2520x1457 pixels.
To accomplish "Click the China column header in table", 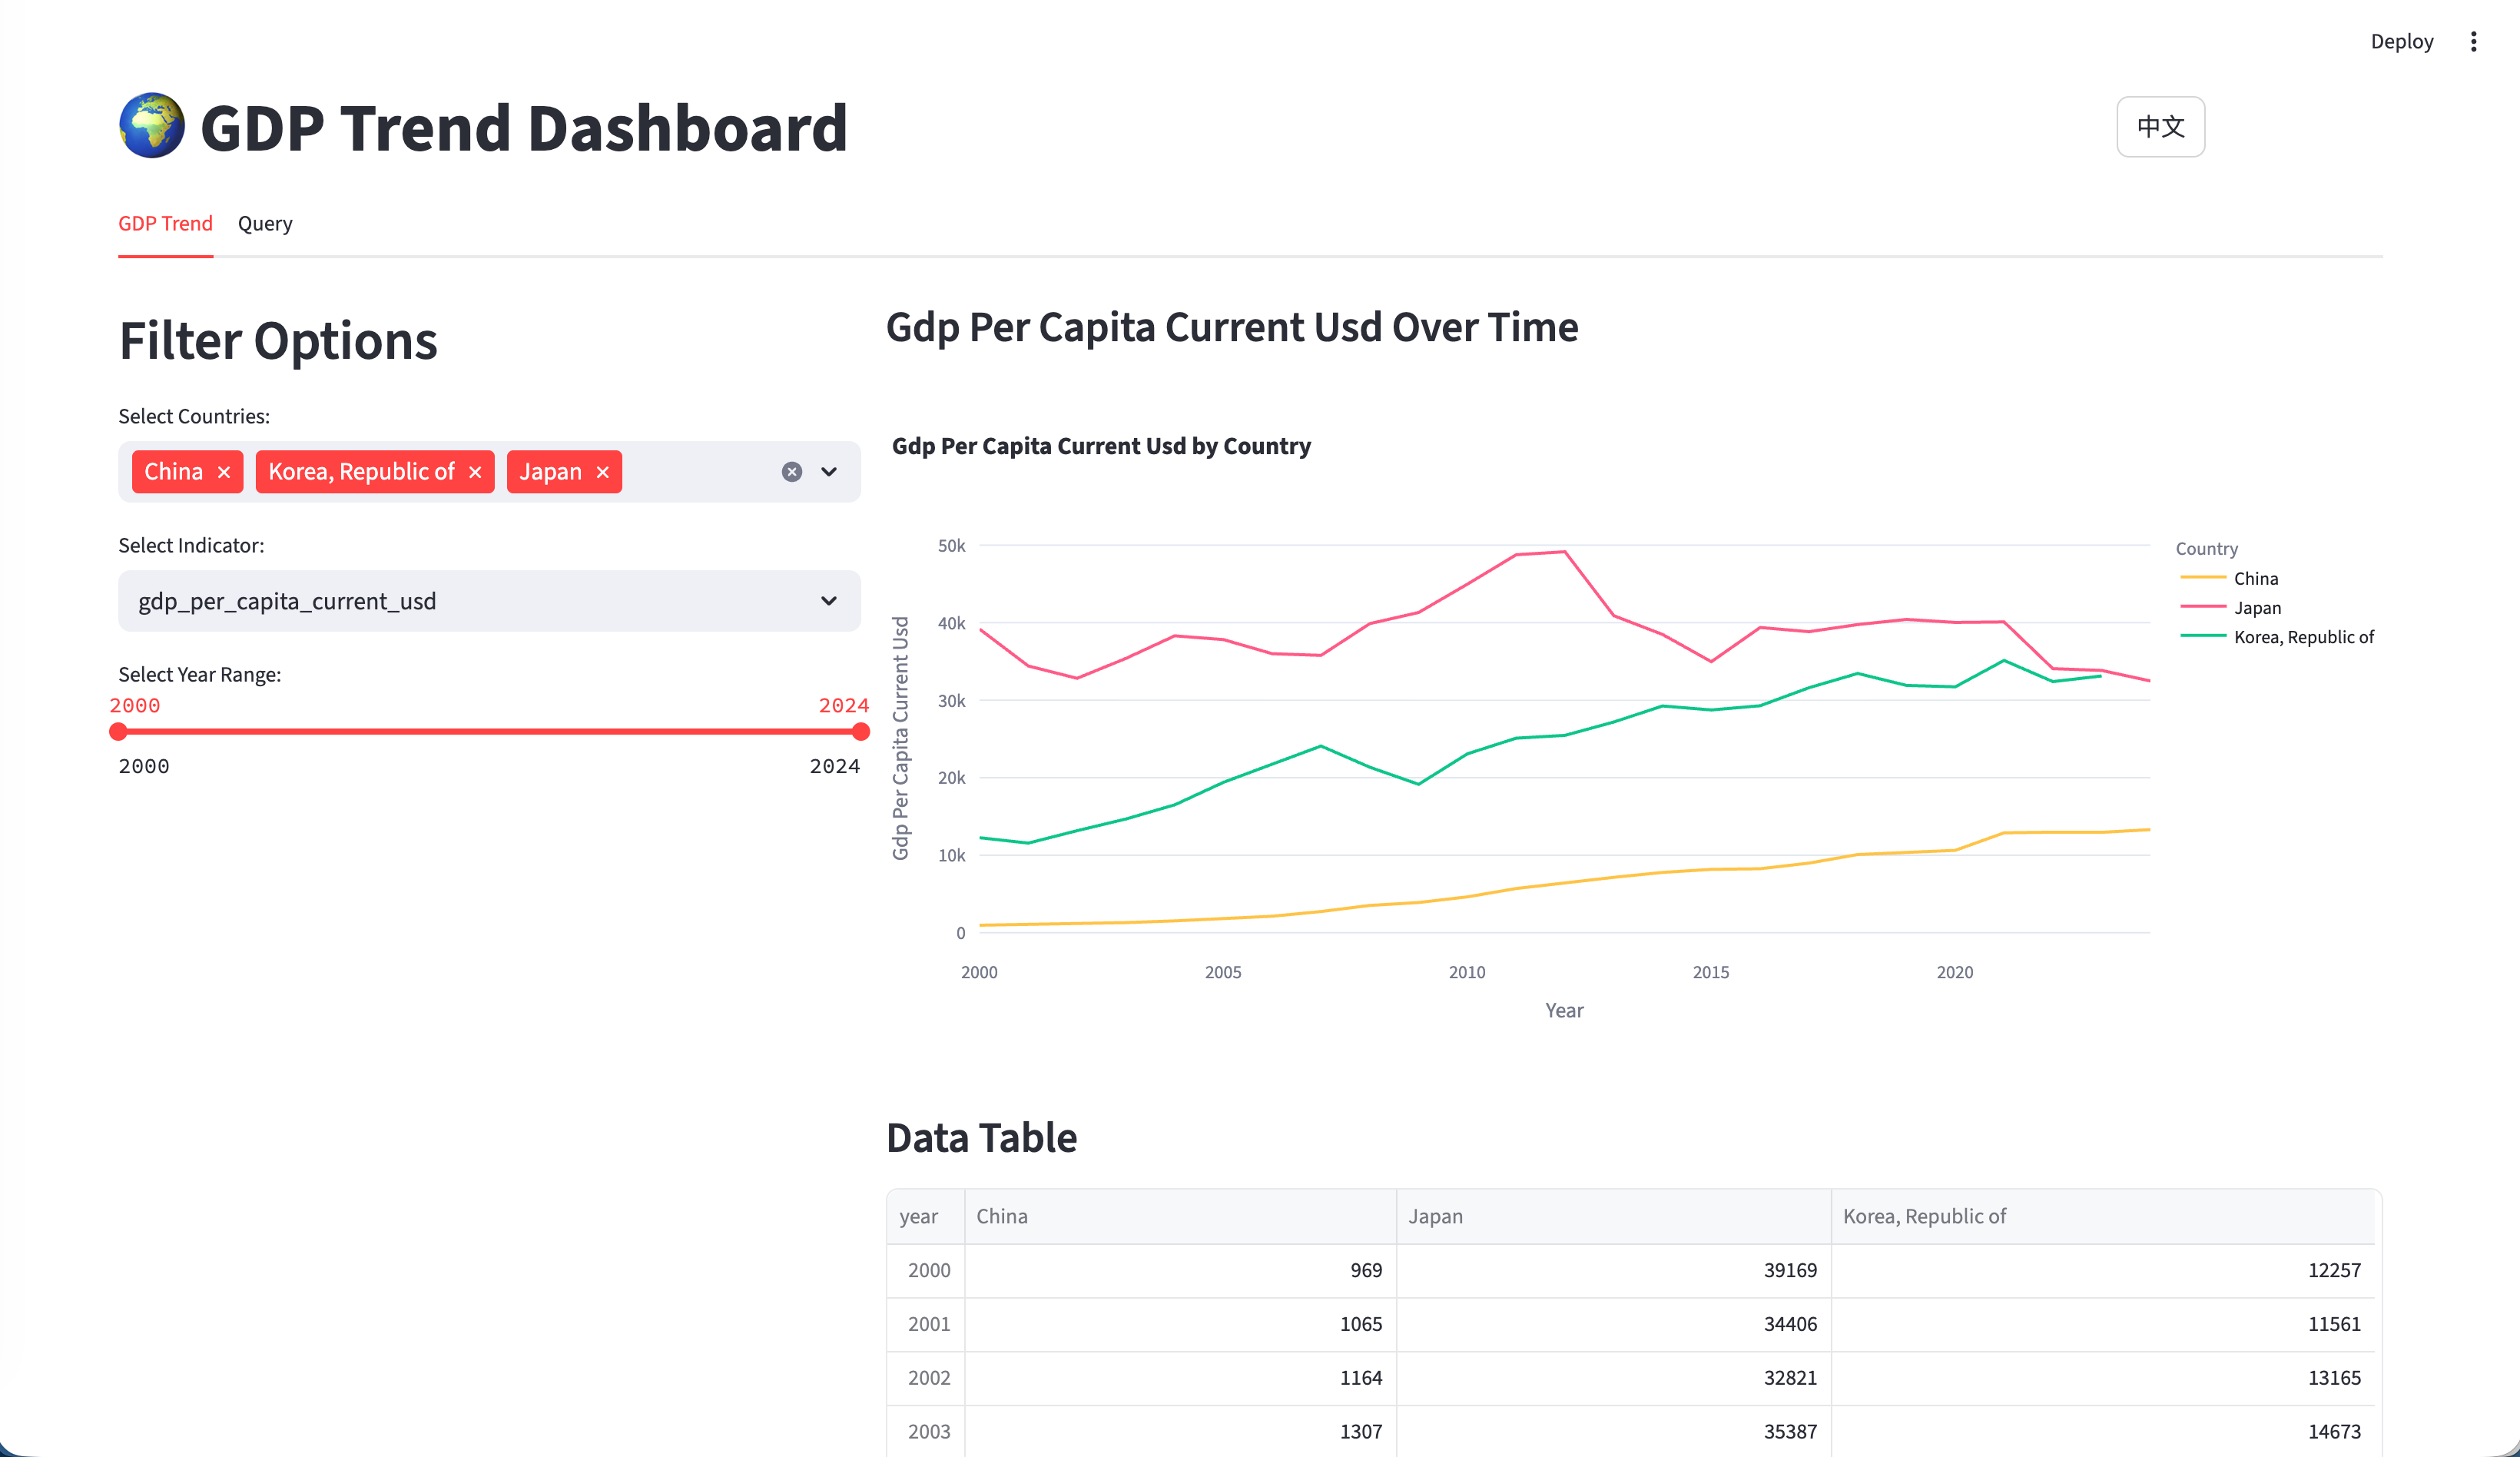I will 1002,1216.
